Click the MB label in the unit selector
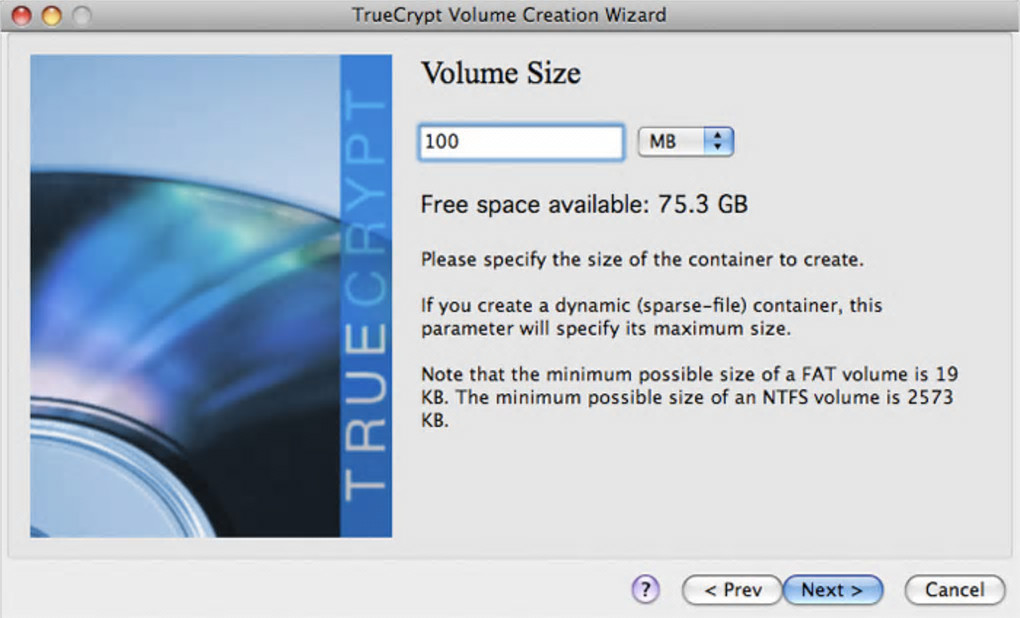Screen dimensions: 1020x618 (662, 142)
